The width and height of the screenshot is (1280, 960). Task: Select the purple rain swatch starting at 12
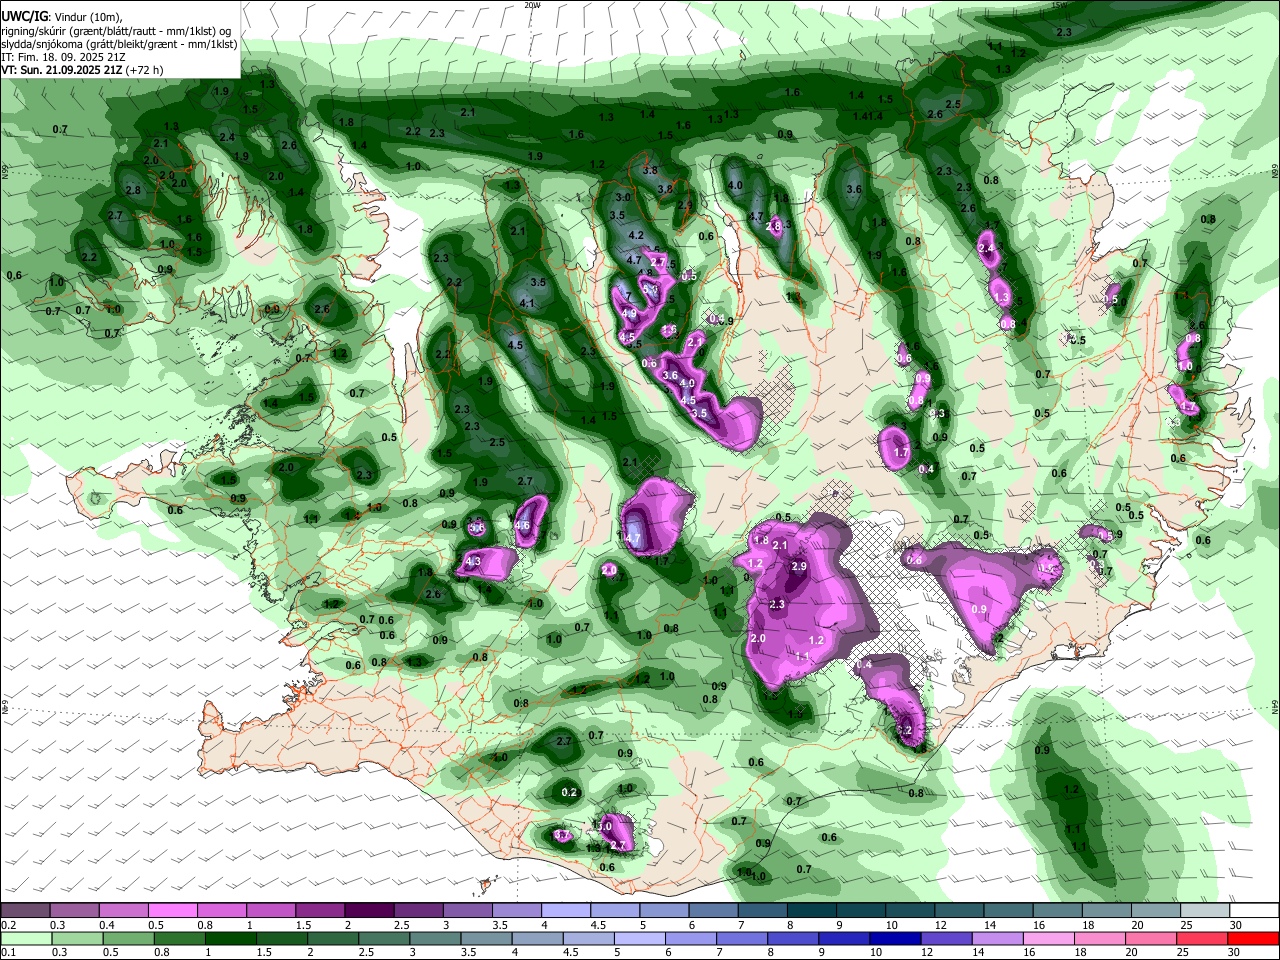click(947, 938)
